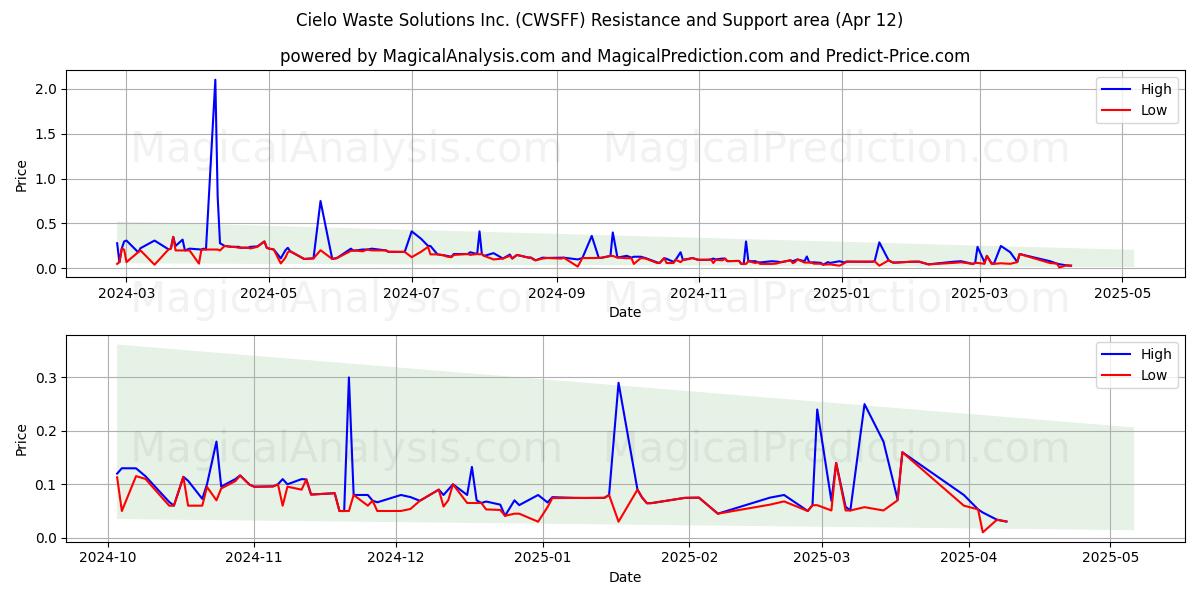The height and width of the screenshot is (600, 1200).
Task: Click the 2024-10 tick label on bottom chart
Action: point(109,558)
